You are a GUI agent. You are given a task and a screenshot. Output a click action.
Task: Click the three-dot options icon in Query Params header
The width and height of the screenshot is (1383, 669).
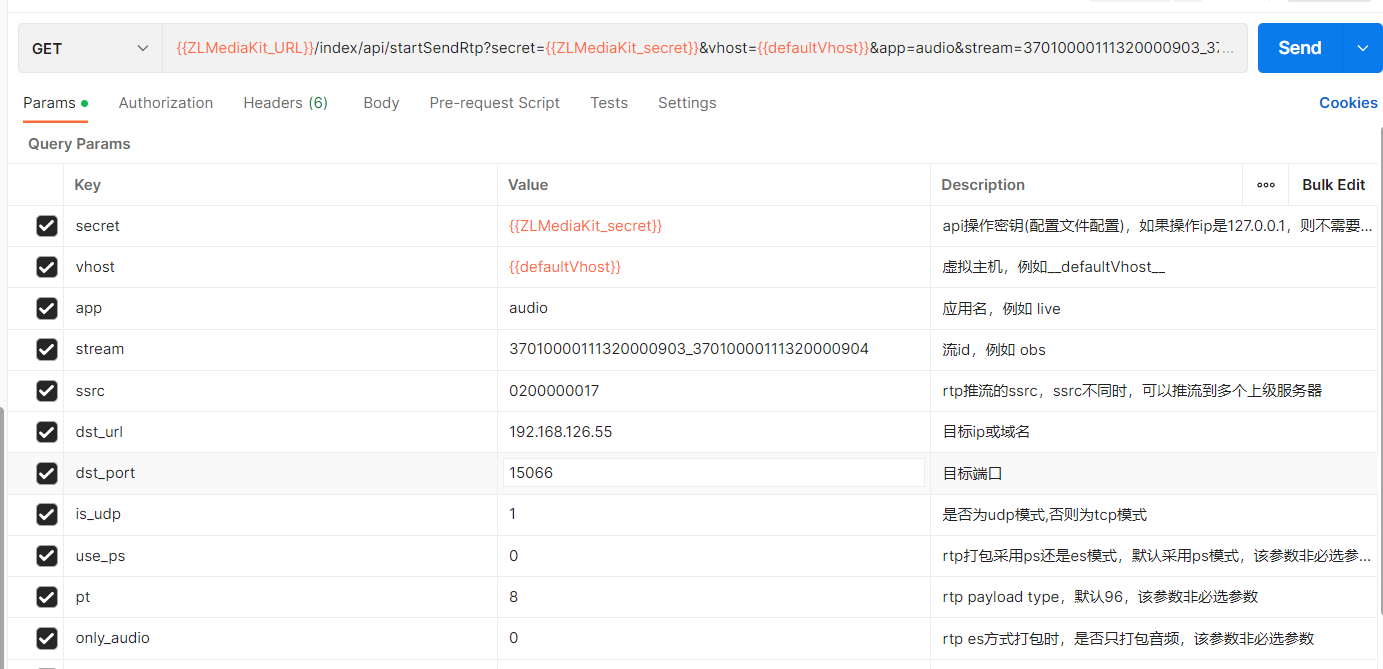(1265, 185)
